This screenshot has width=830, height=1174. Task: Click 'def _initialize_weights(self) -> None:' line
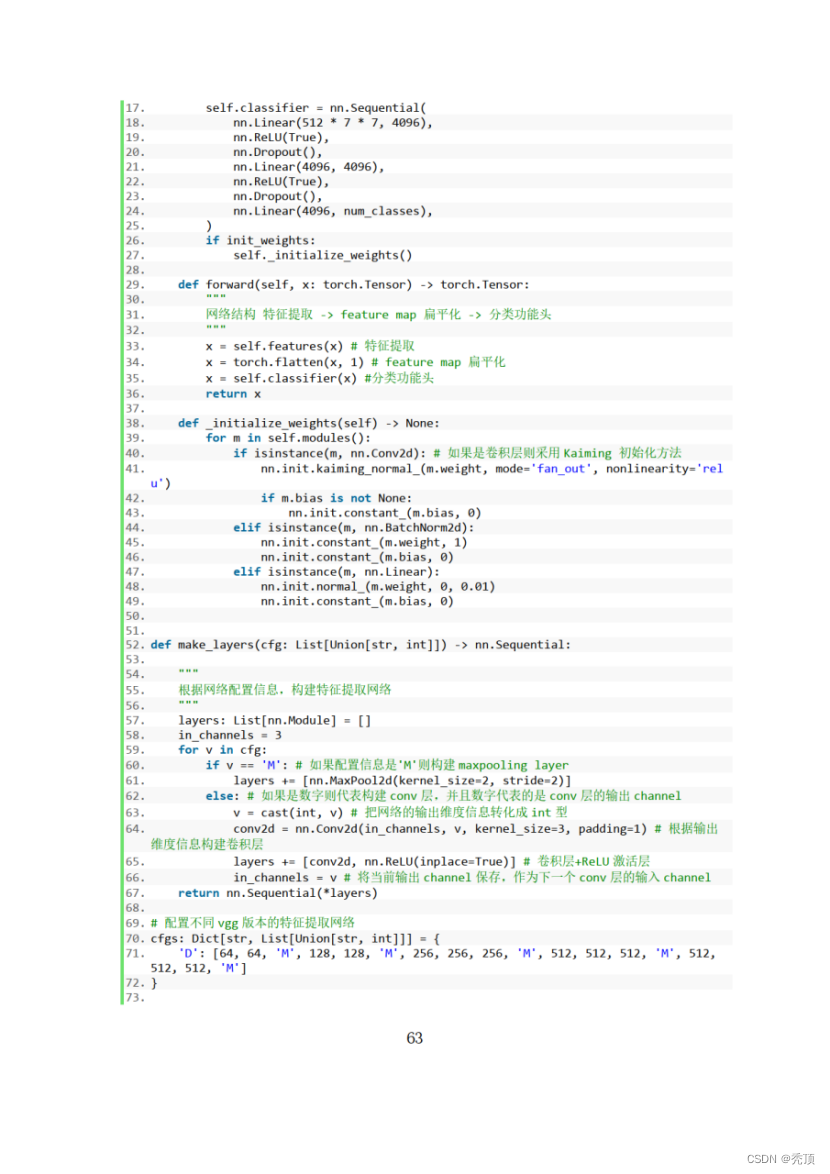(308, 423)
